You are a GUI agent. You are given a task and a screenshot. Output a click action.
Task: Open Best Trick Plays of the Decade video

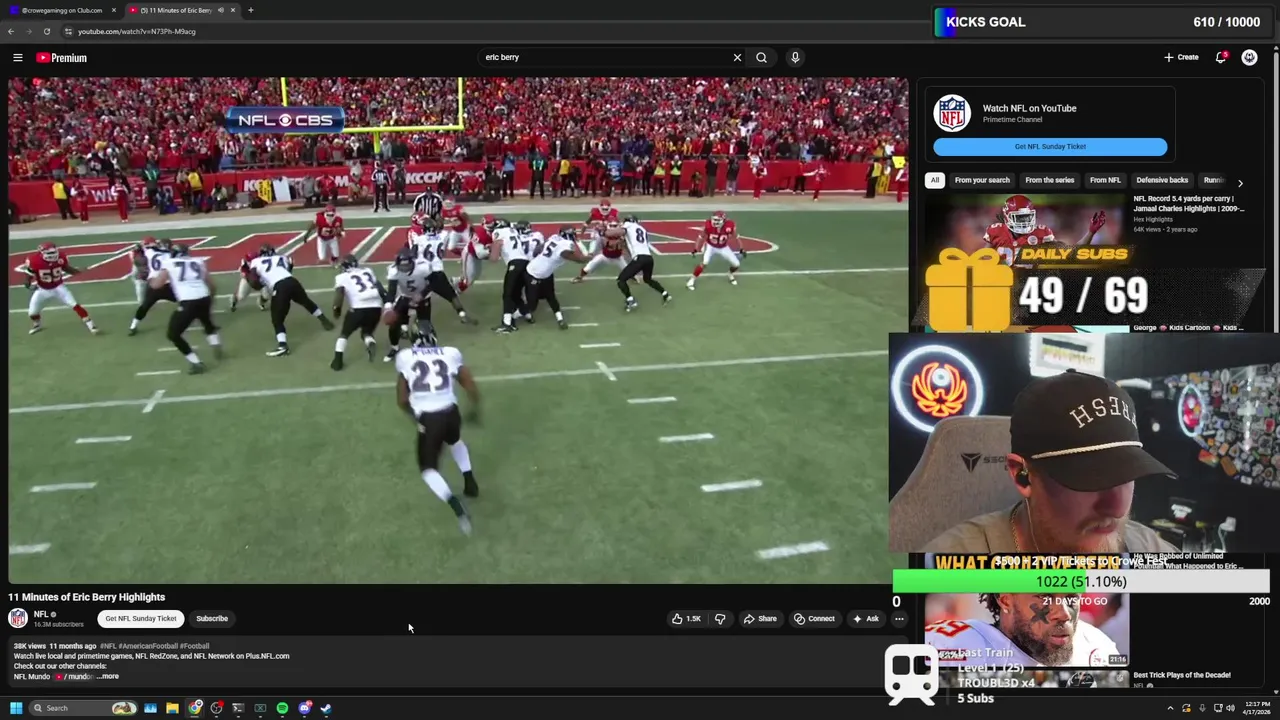click(1182, 675)
